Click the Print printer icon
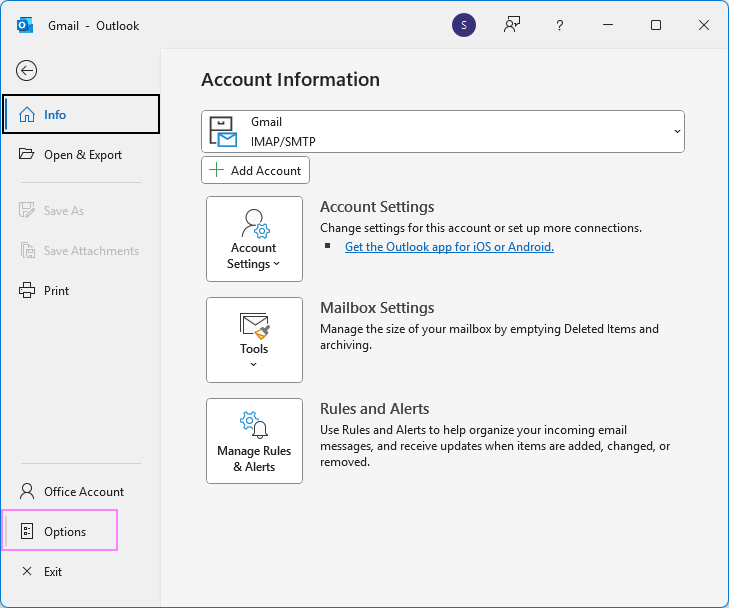Image resolution: width=729 pixels, height=608 pixels. tap(27, 291)
